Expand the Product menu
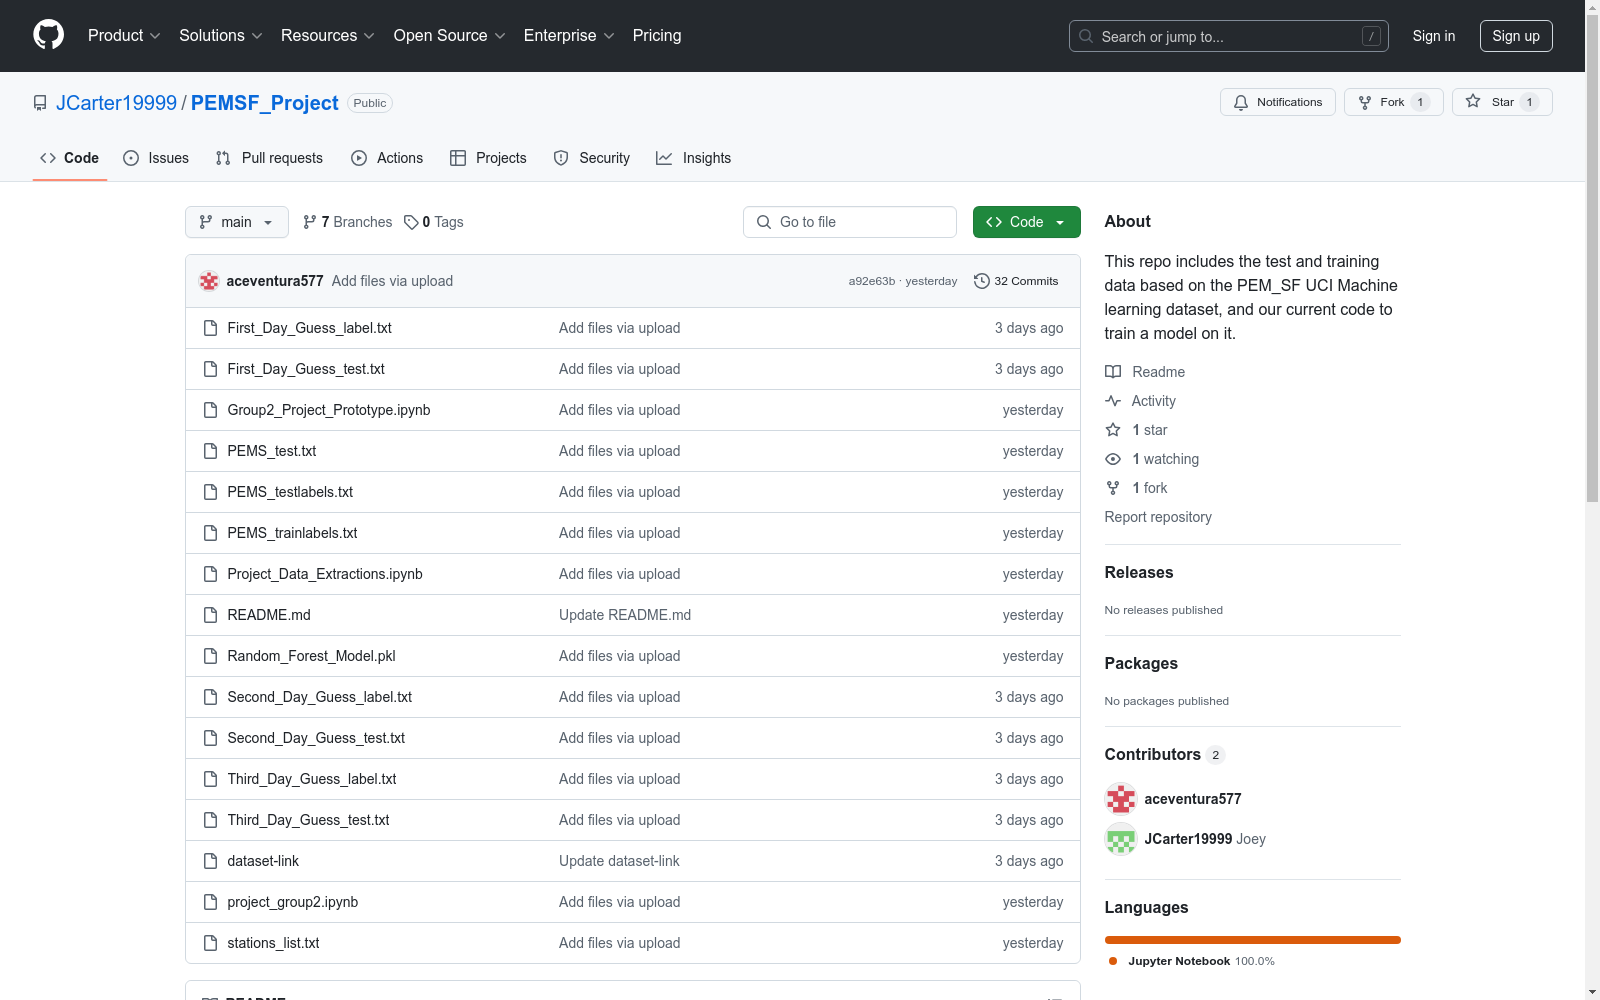Screen dimensions: 1600x1000 [x=124, y=35]
